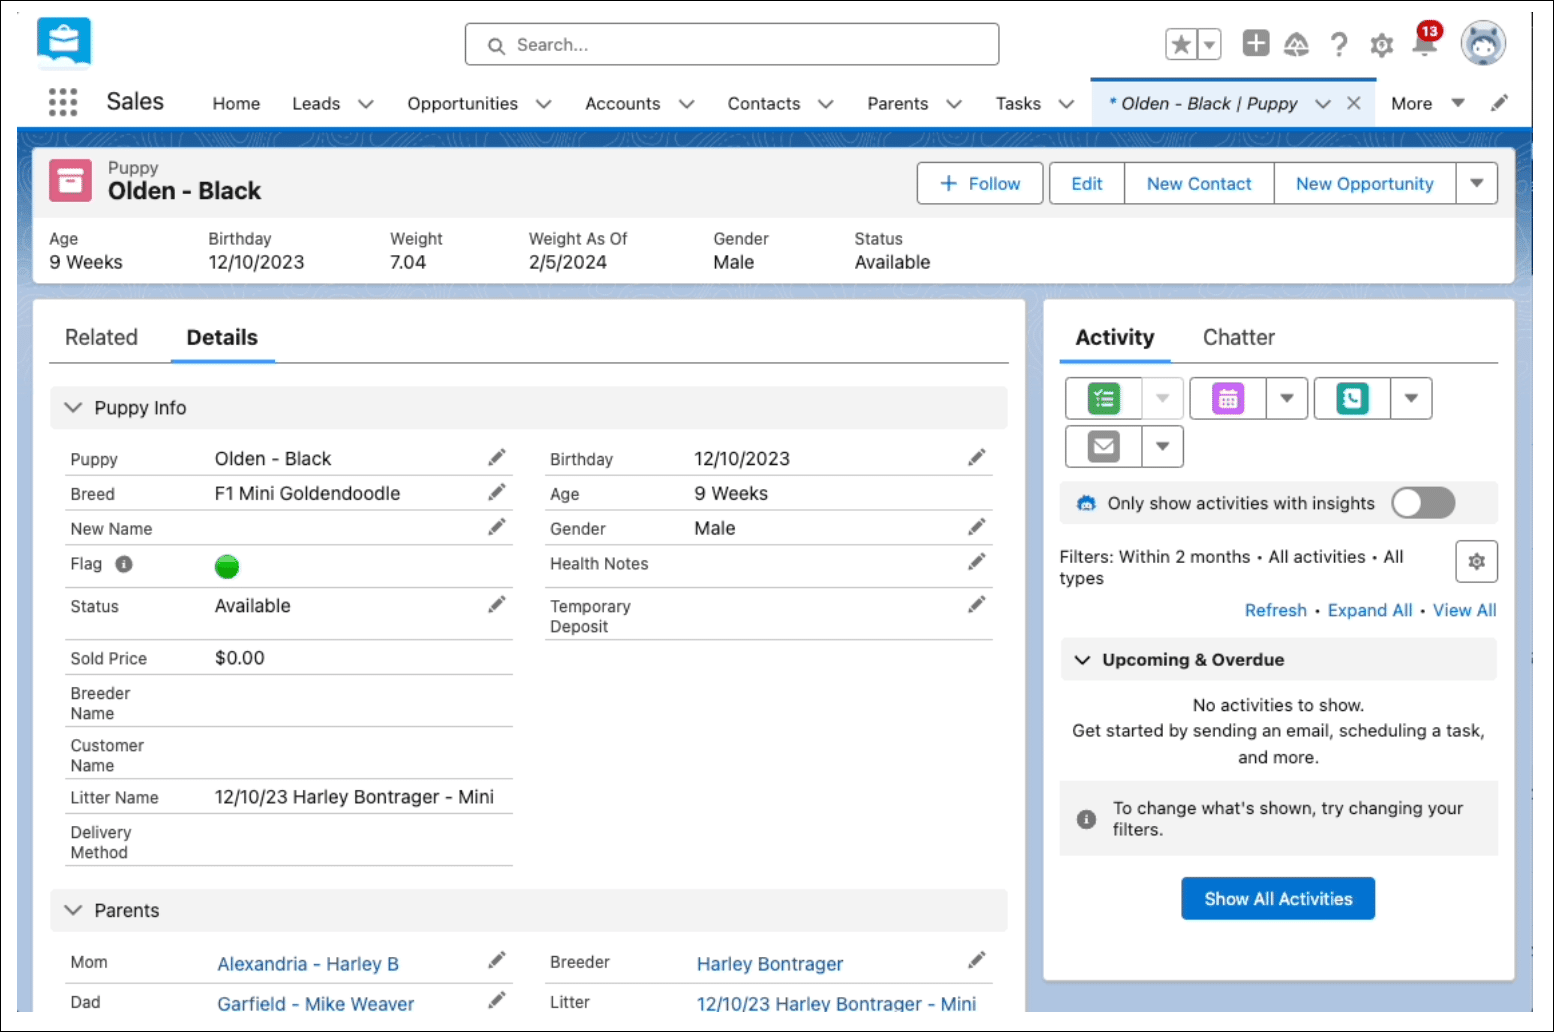1554x1032 pixels.
Task: Switch to the Chatter tab
Action: coord(1238,337)
